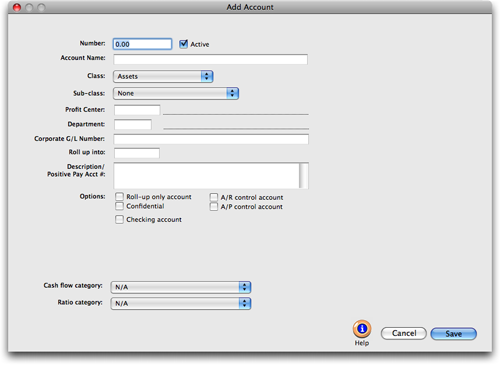Click the Description text area scrollbar
This screenshot has width=500, height=365.
tap(304, 176)
